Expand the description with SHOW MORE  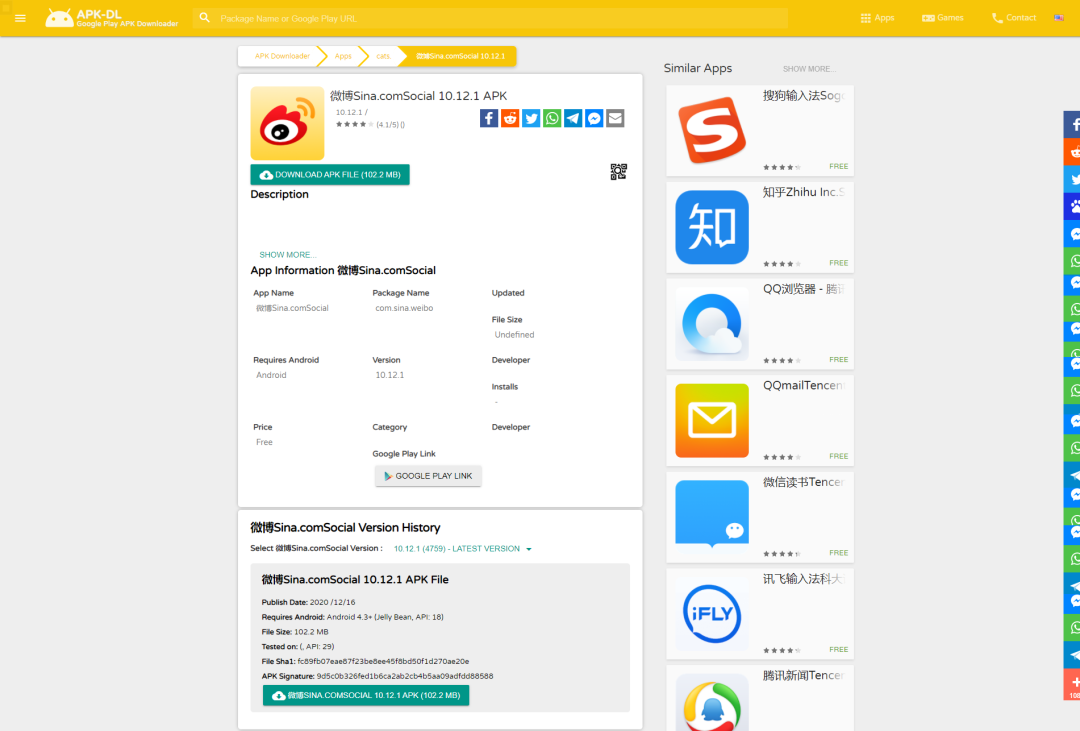pos(287,254)
